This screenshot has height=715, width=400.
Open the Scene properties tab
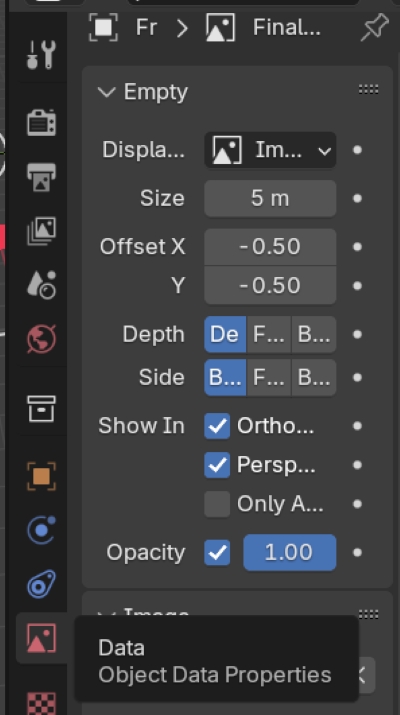point(41,285)
